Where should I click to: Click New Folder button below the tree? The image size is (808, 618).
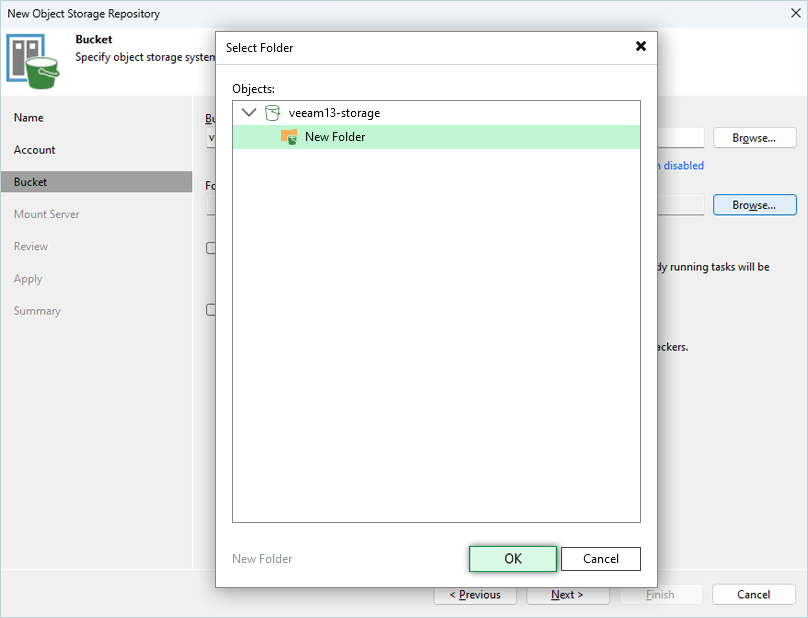(262, 559)
